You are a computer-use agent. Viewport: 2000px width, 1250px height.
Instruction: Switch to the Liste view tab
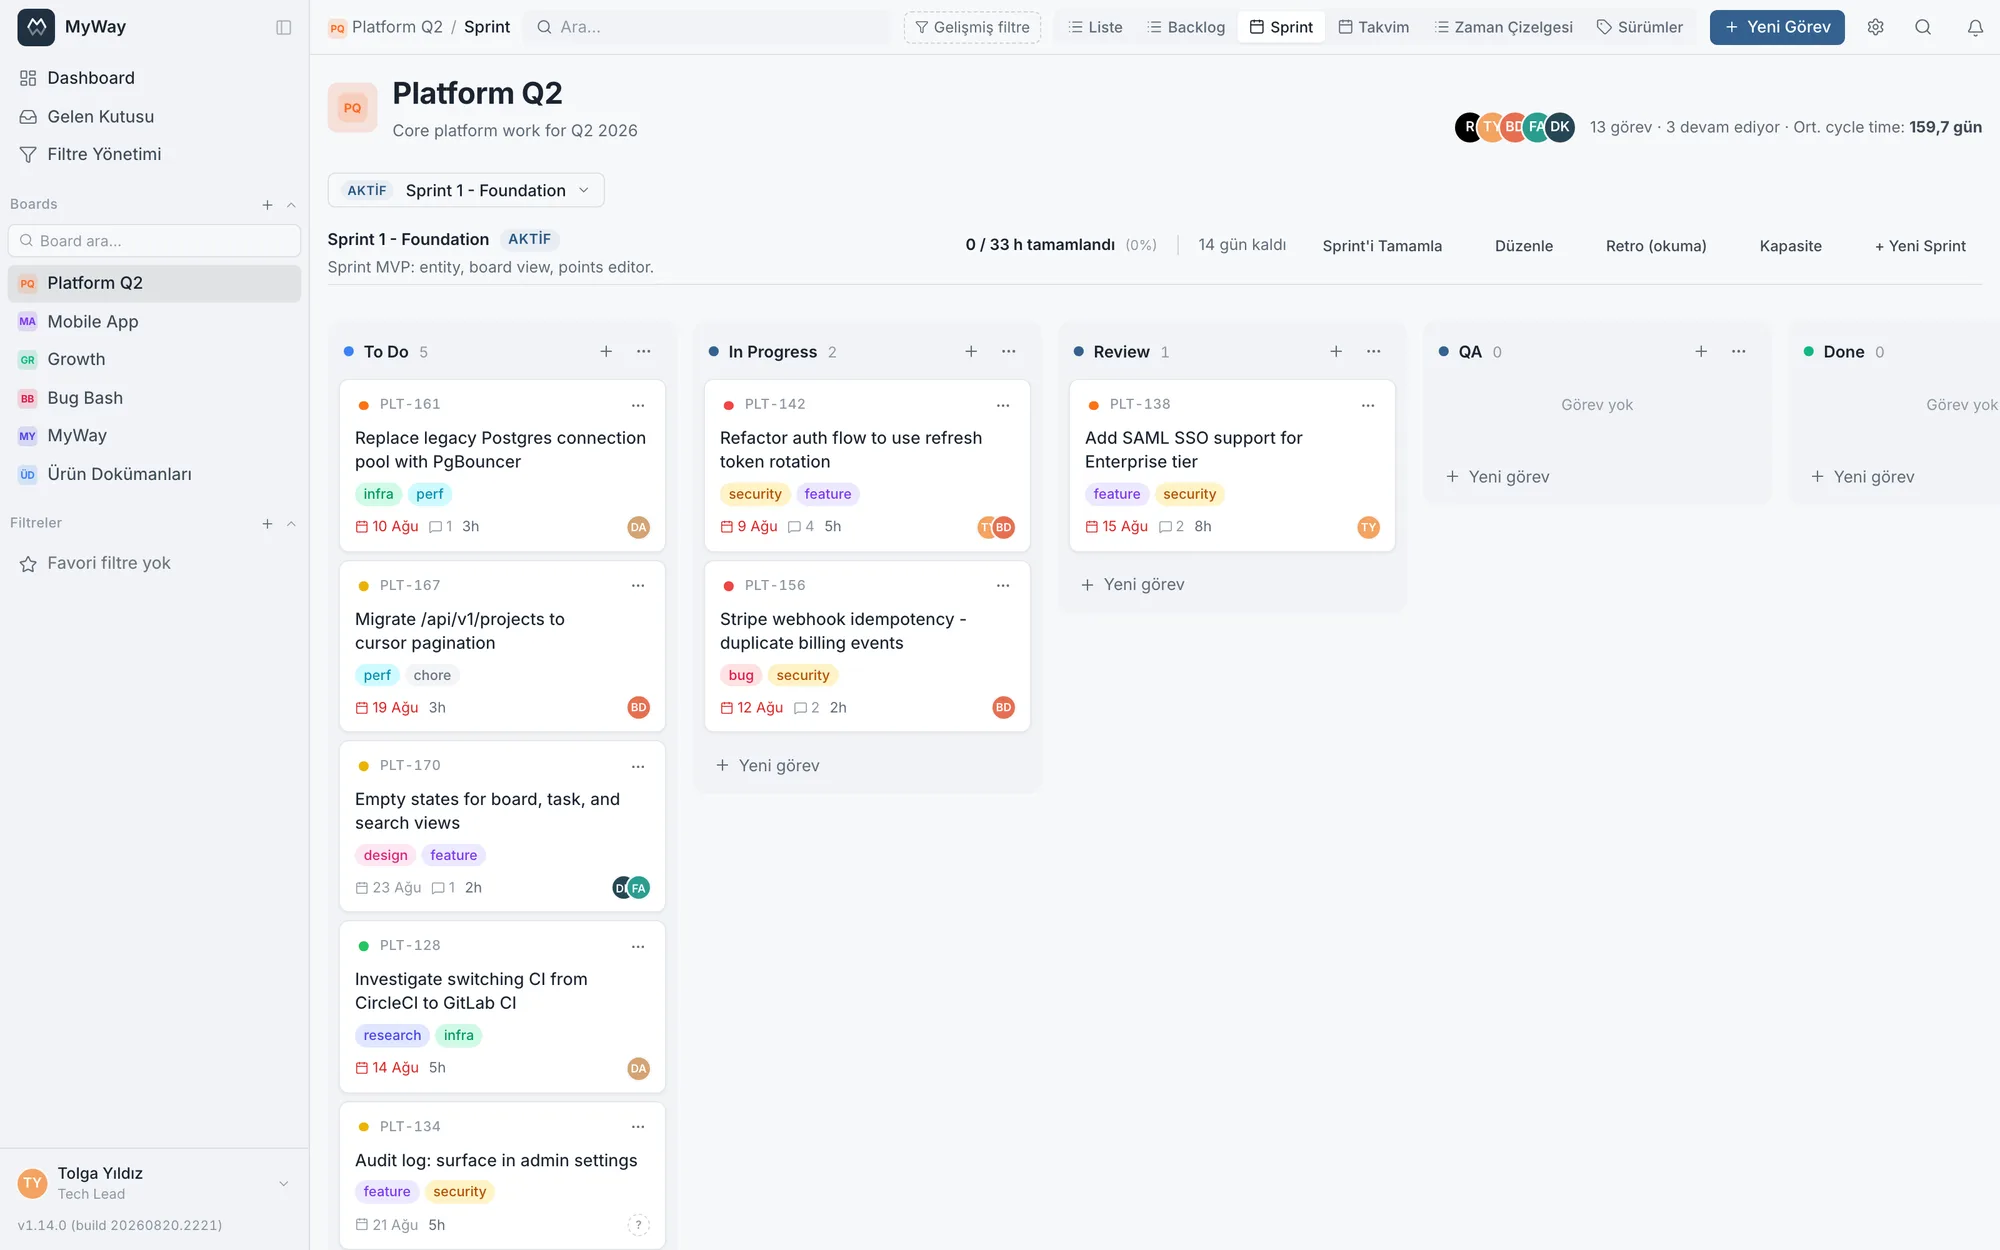click(1095, 27)
